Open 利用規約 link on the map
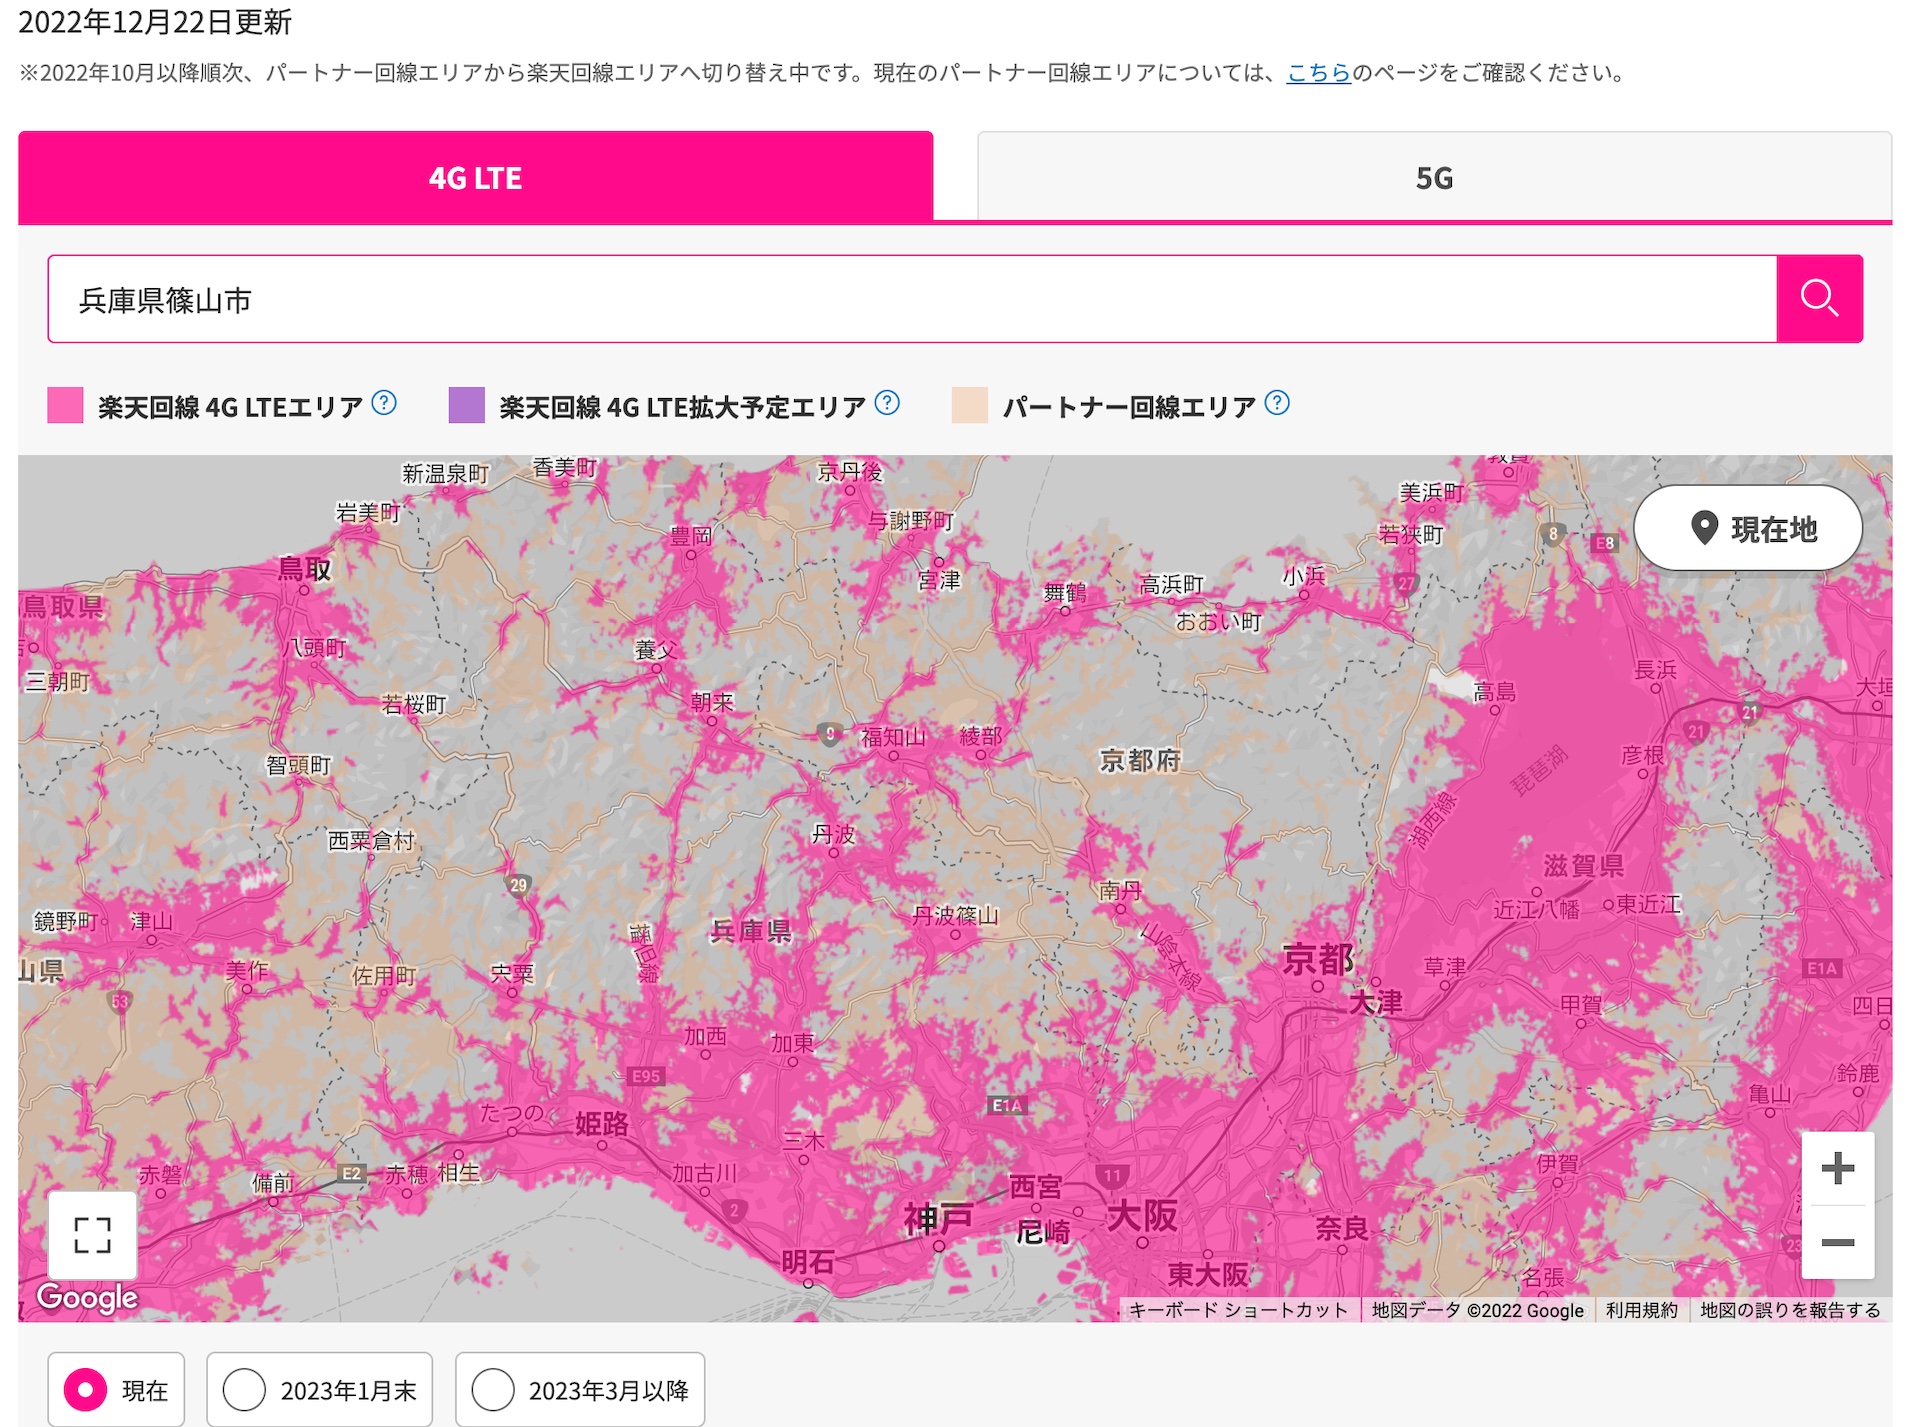This screenshot has width=1920, height=1427. click(1641, 1310)
